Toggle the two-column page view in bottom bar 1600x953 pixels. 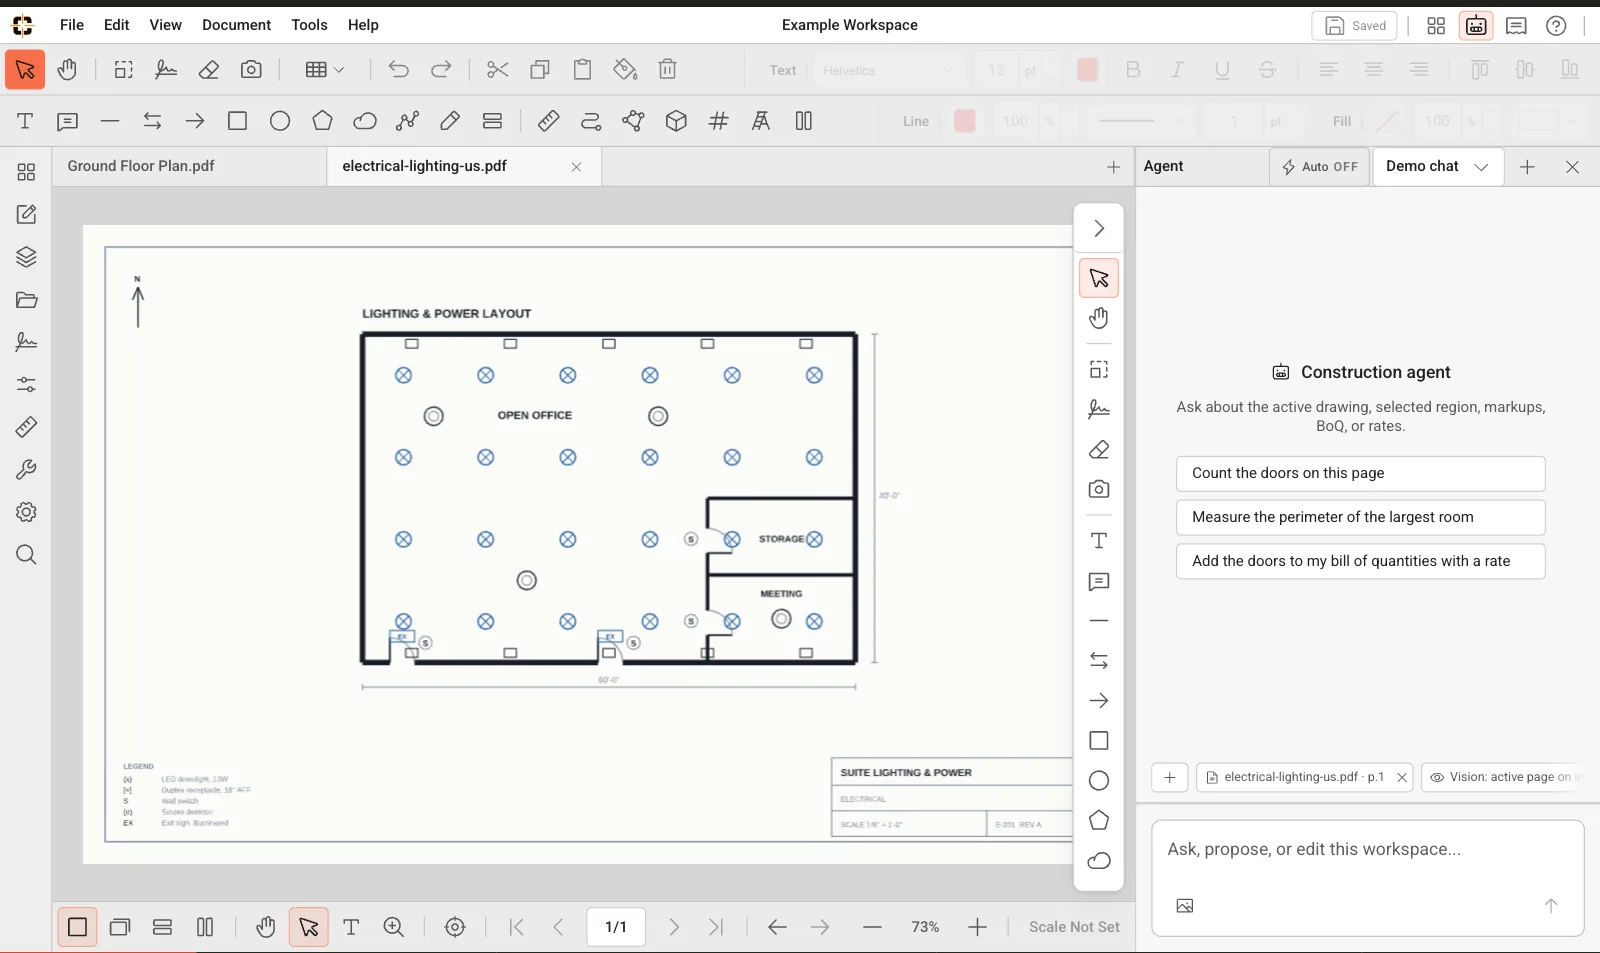click(x=205, y=928)
